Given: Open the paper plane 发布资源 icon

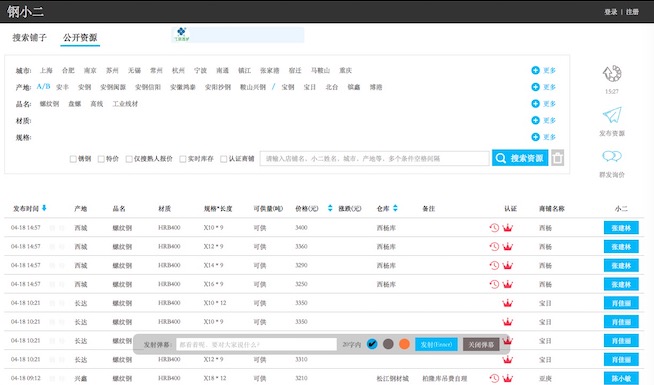Looking at the screenshot, I should [x=612, y=115].
